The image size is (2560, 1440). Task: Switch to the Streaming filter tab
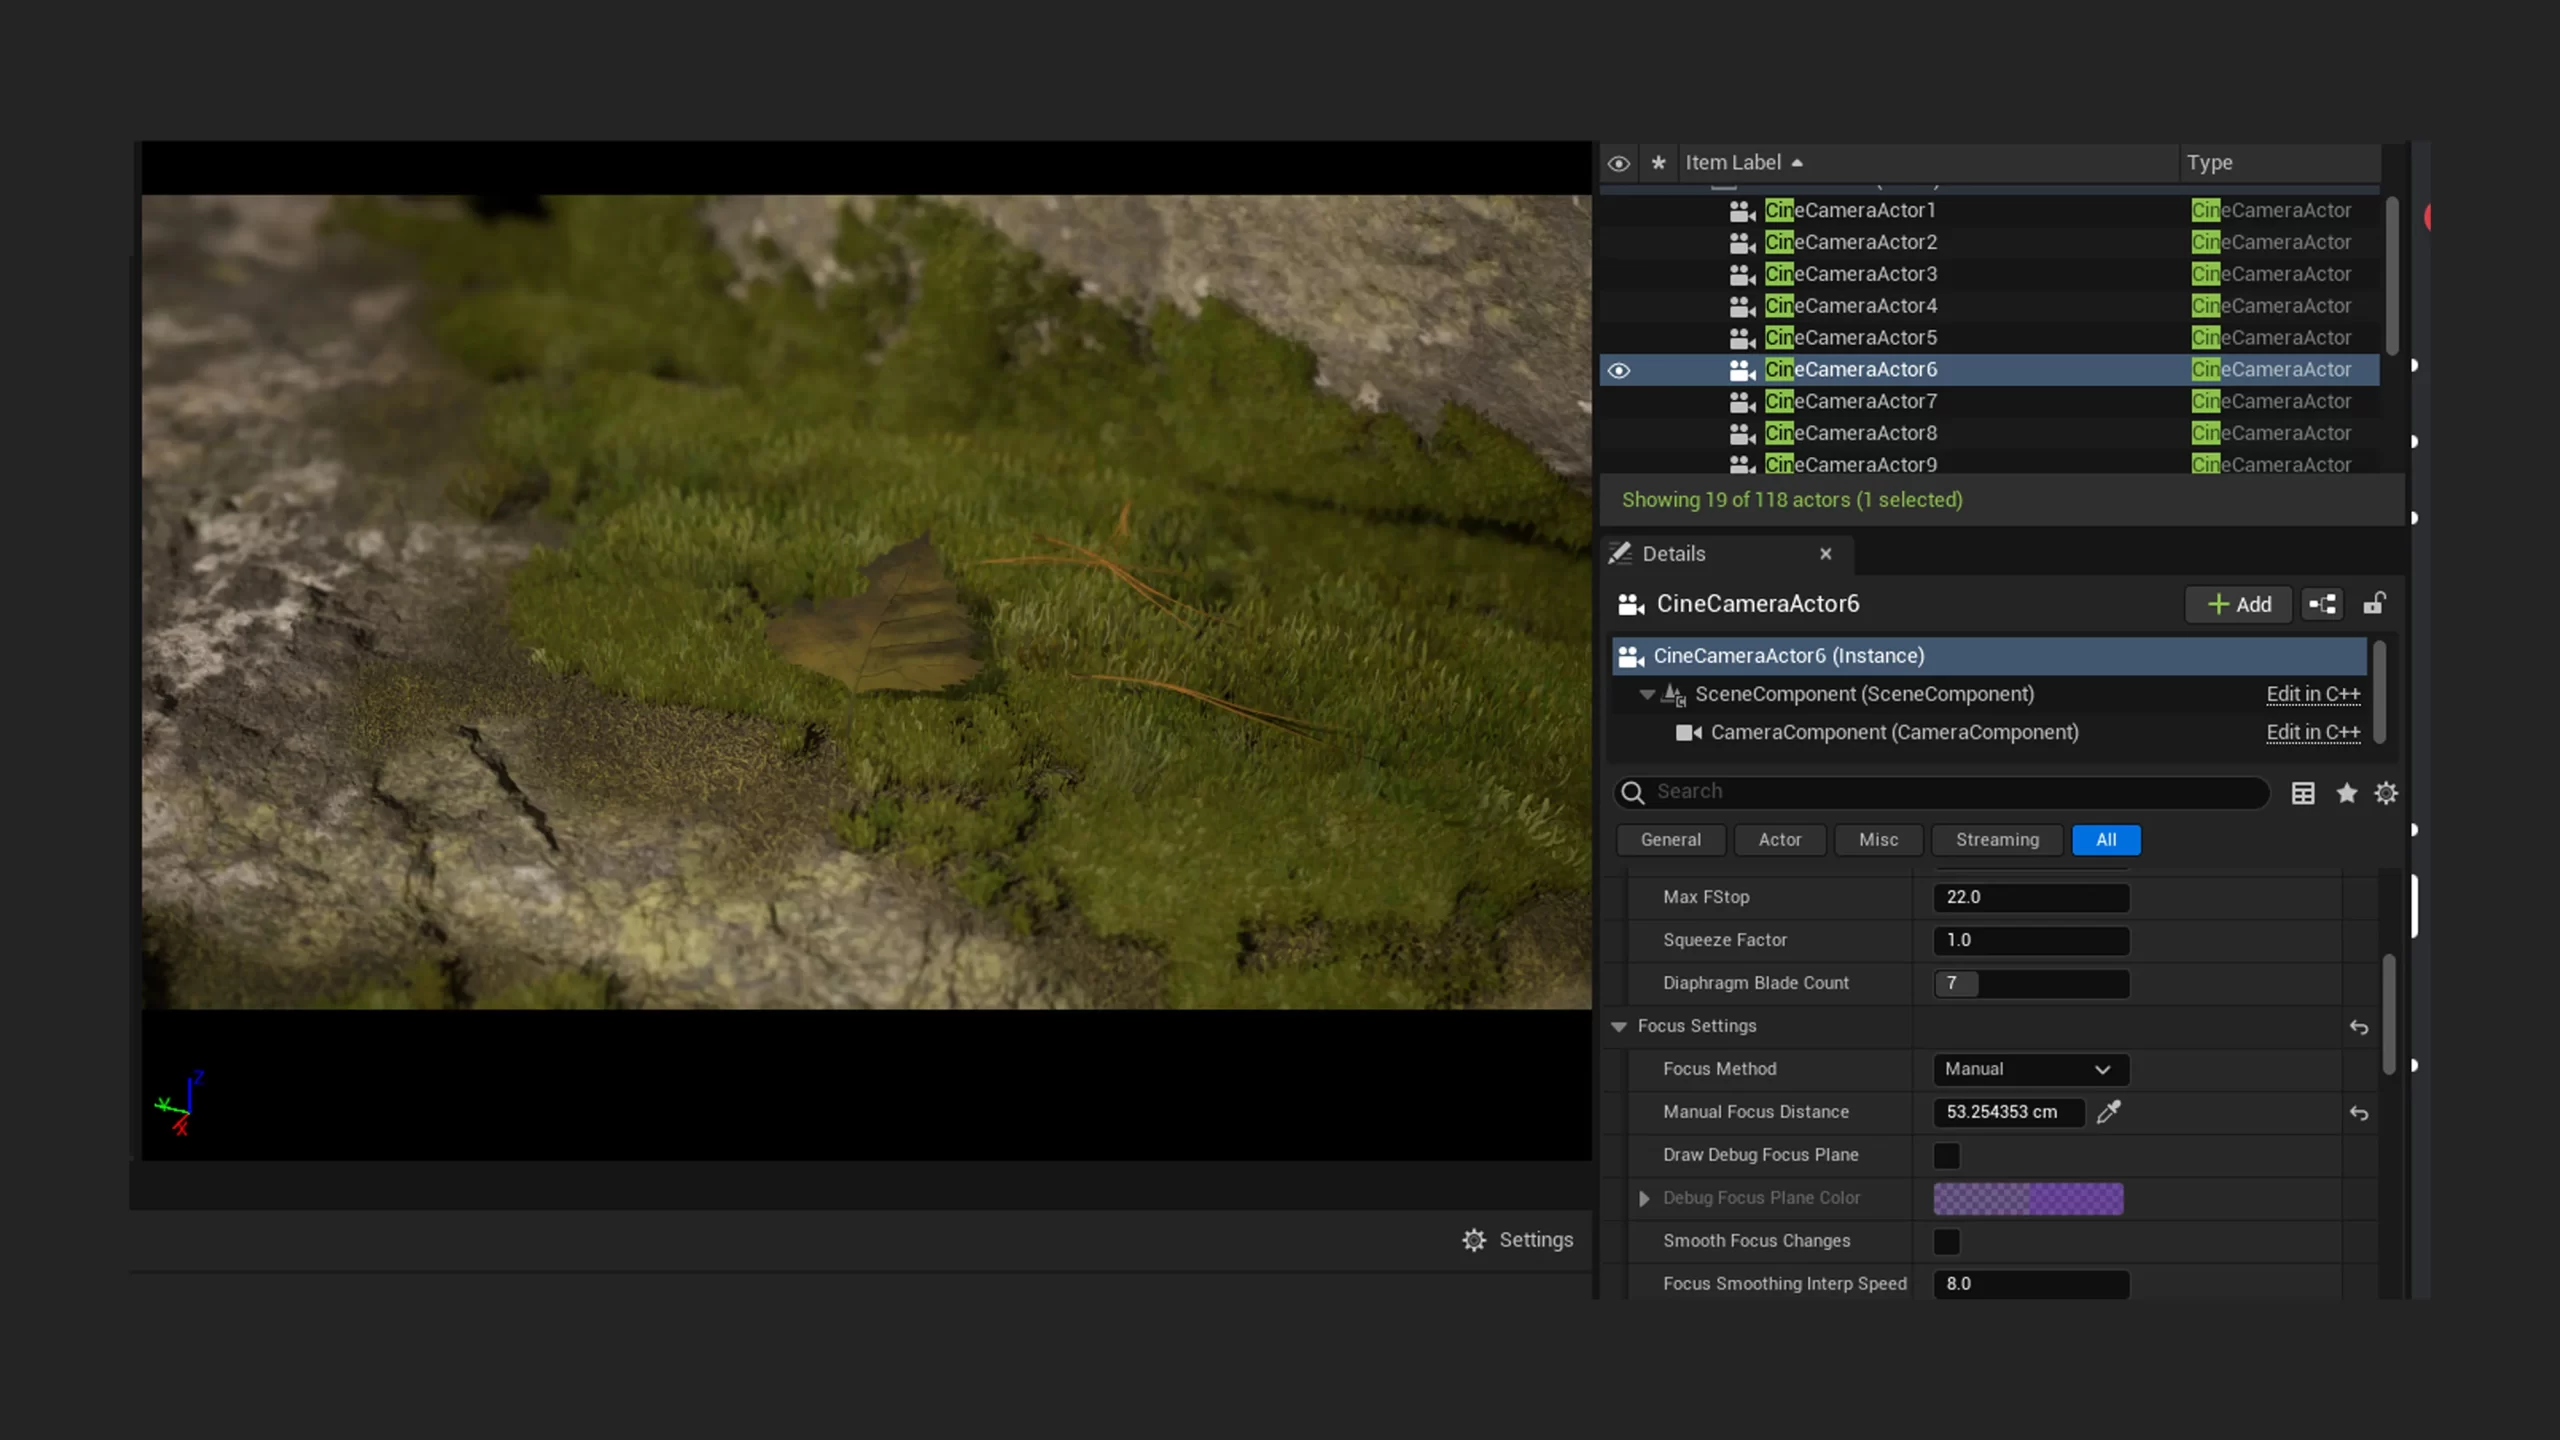[x=1997, y=840]
